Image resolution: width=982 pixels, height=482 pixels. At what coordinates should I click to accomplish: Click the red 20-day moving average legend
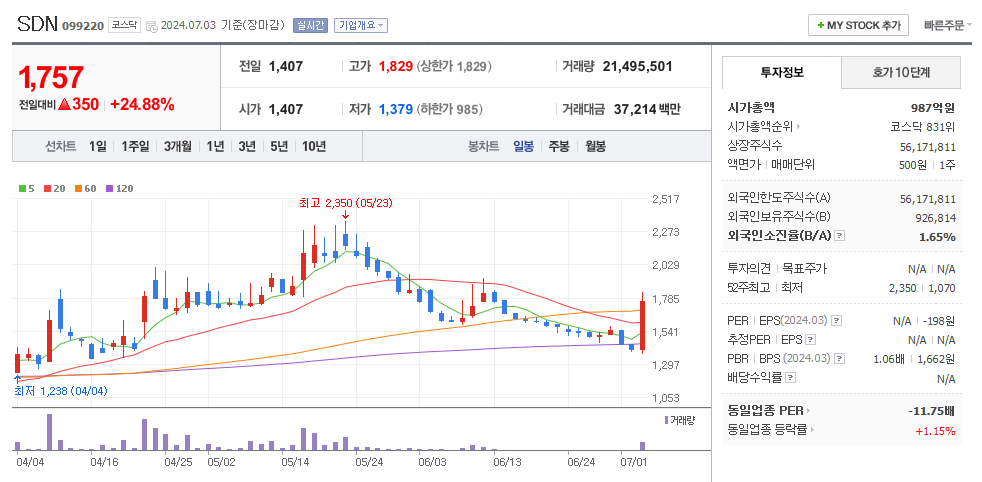(54, 188)
